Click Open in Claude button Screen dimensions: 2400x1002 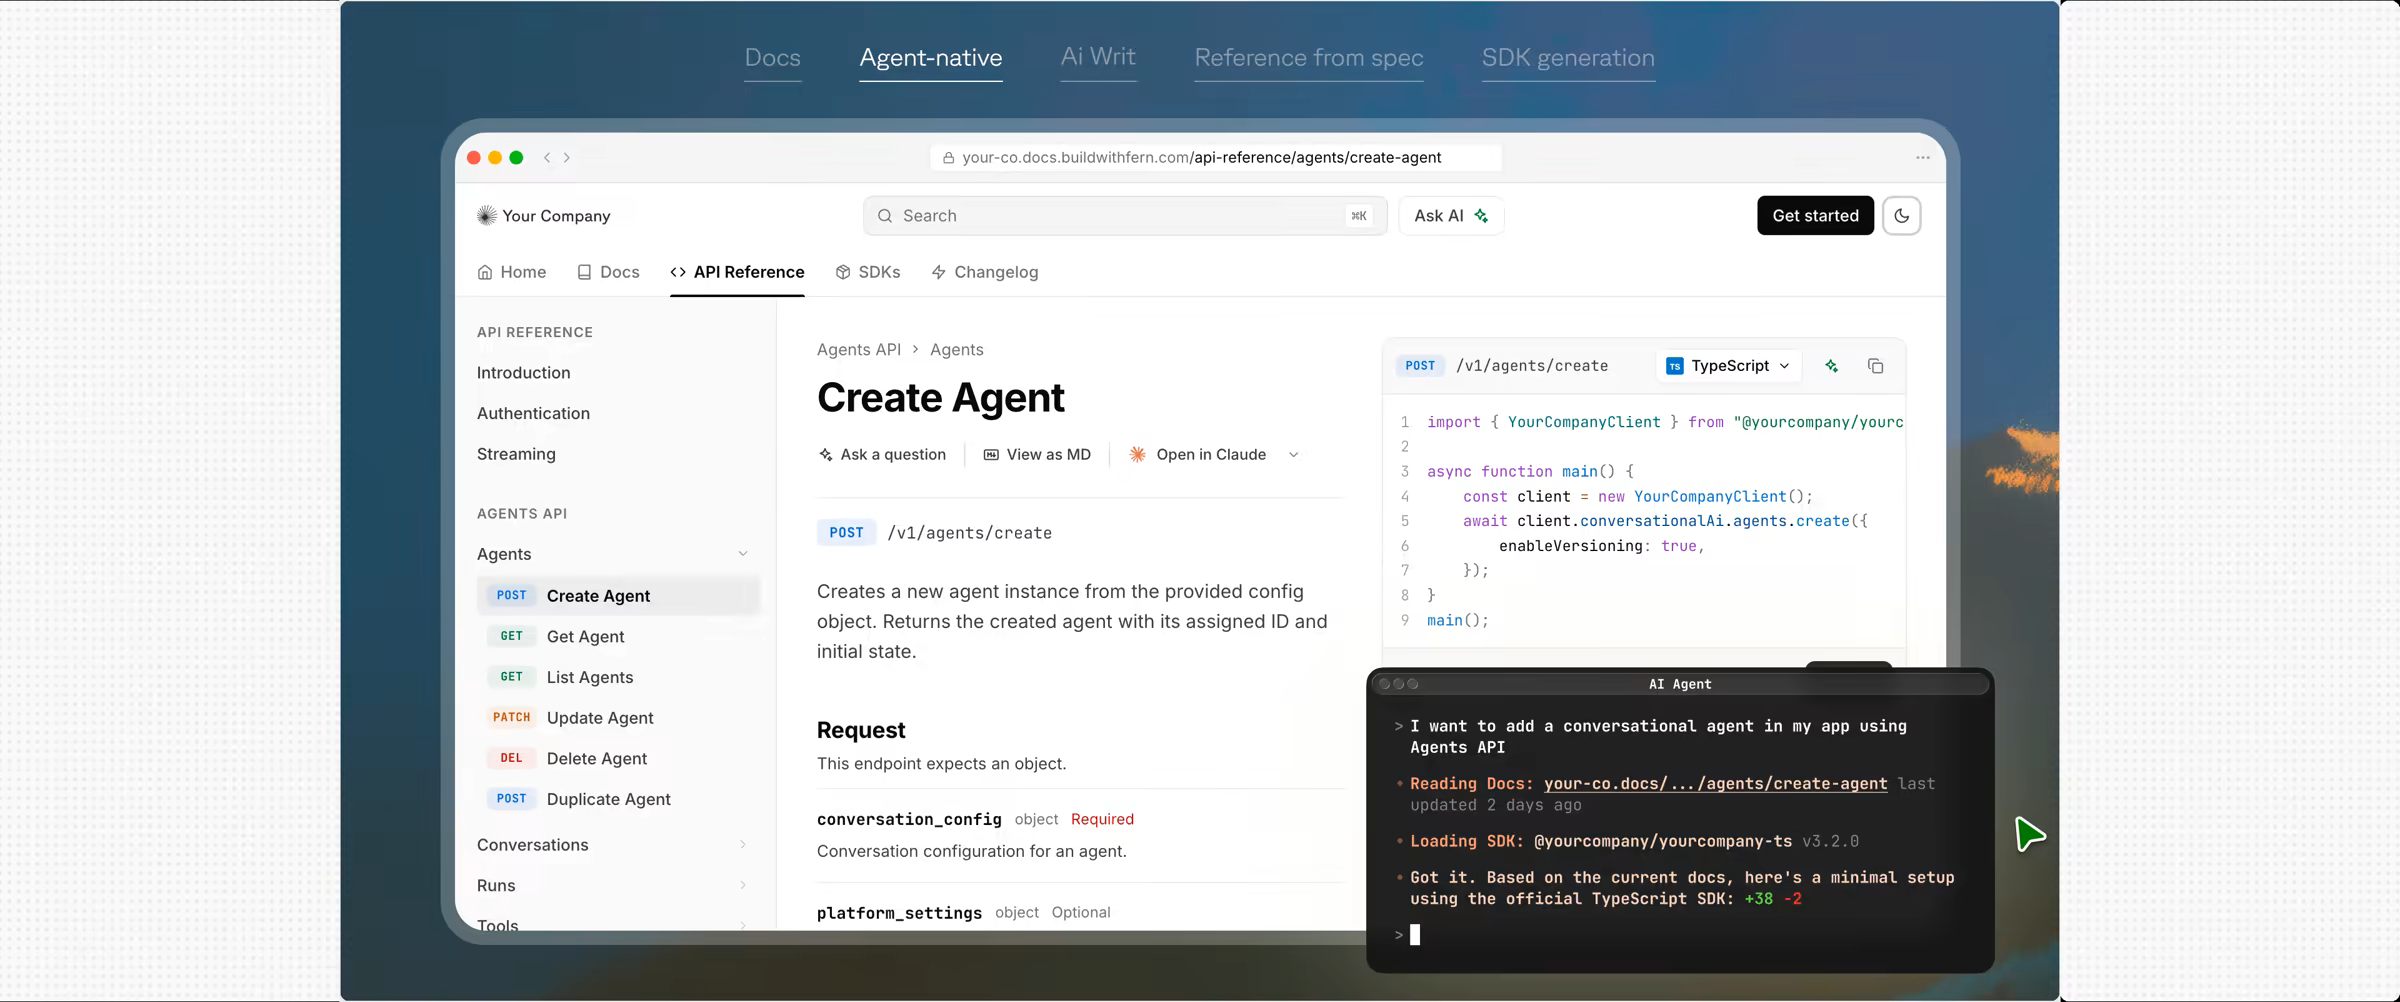[x=1197, y=455]
